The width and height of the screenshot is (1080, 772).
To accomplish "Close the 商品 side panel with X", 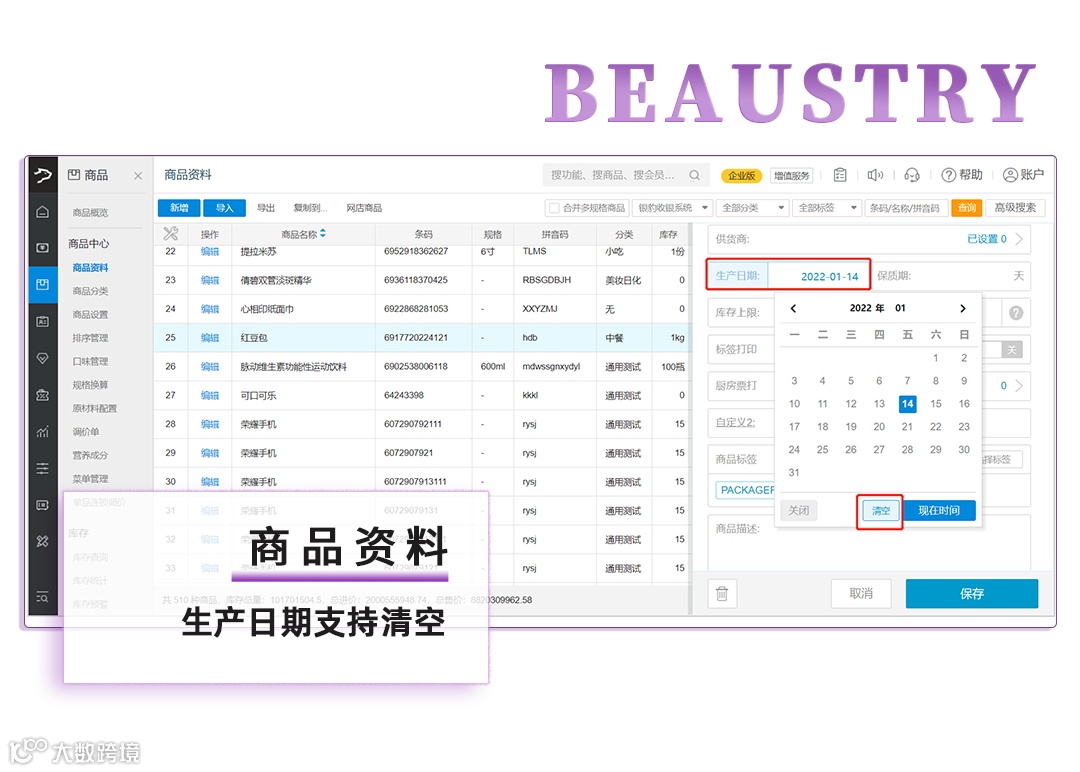I will click(138, 176).
